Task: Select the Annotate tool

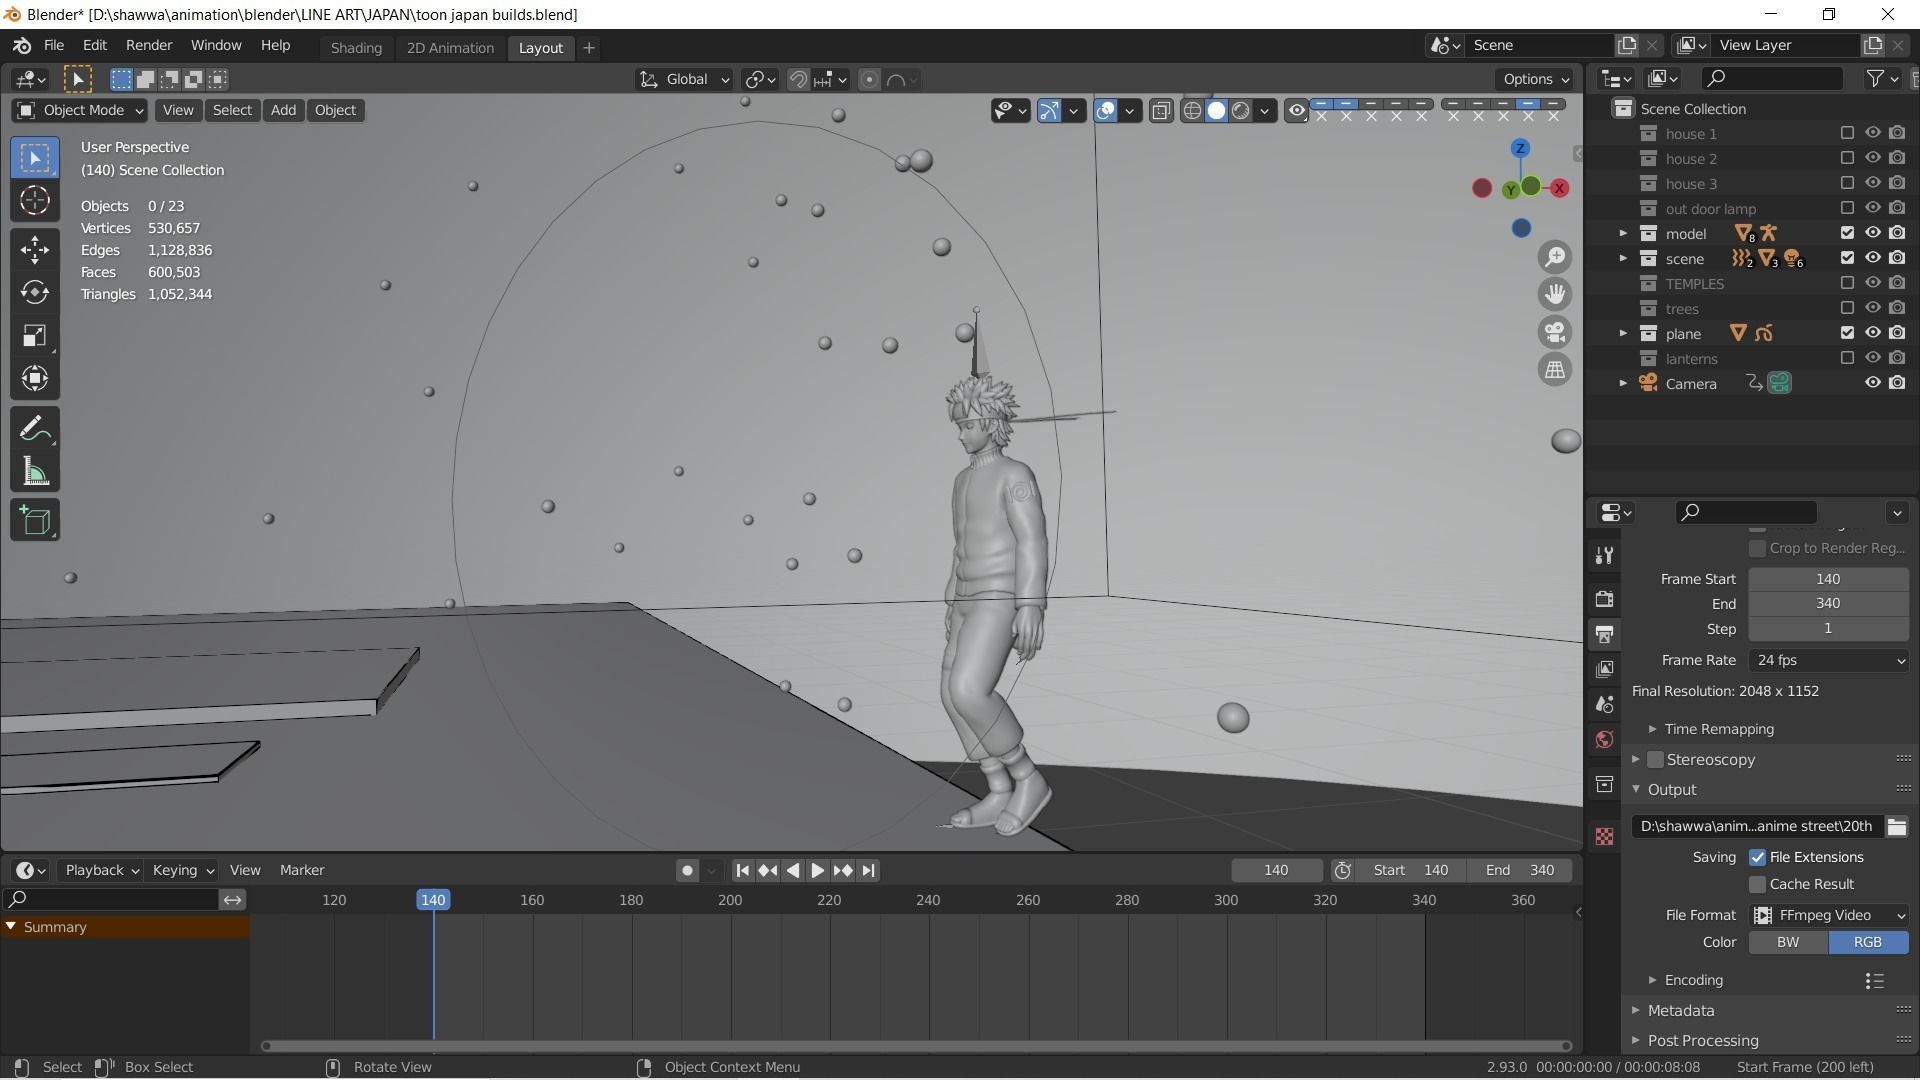Action: pyautogui.click(x=35, y=429)
